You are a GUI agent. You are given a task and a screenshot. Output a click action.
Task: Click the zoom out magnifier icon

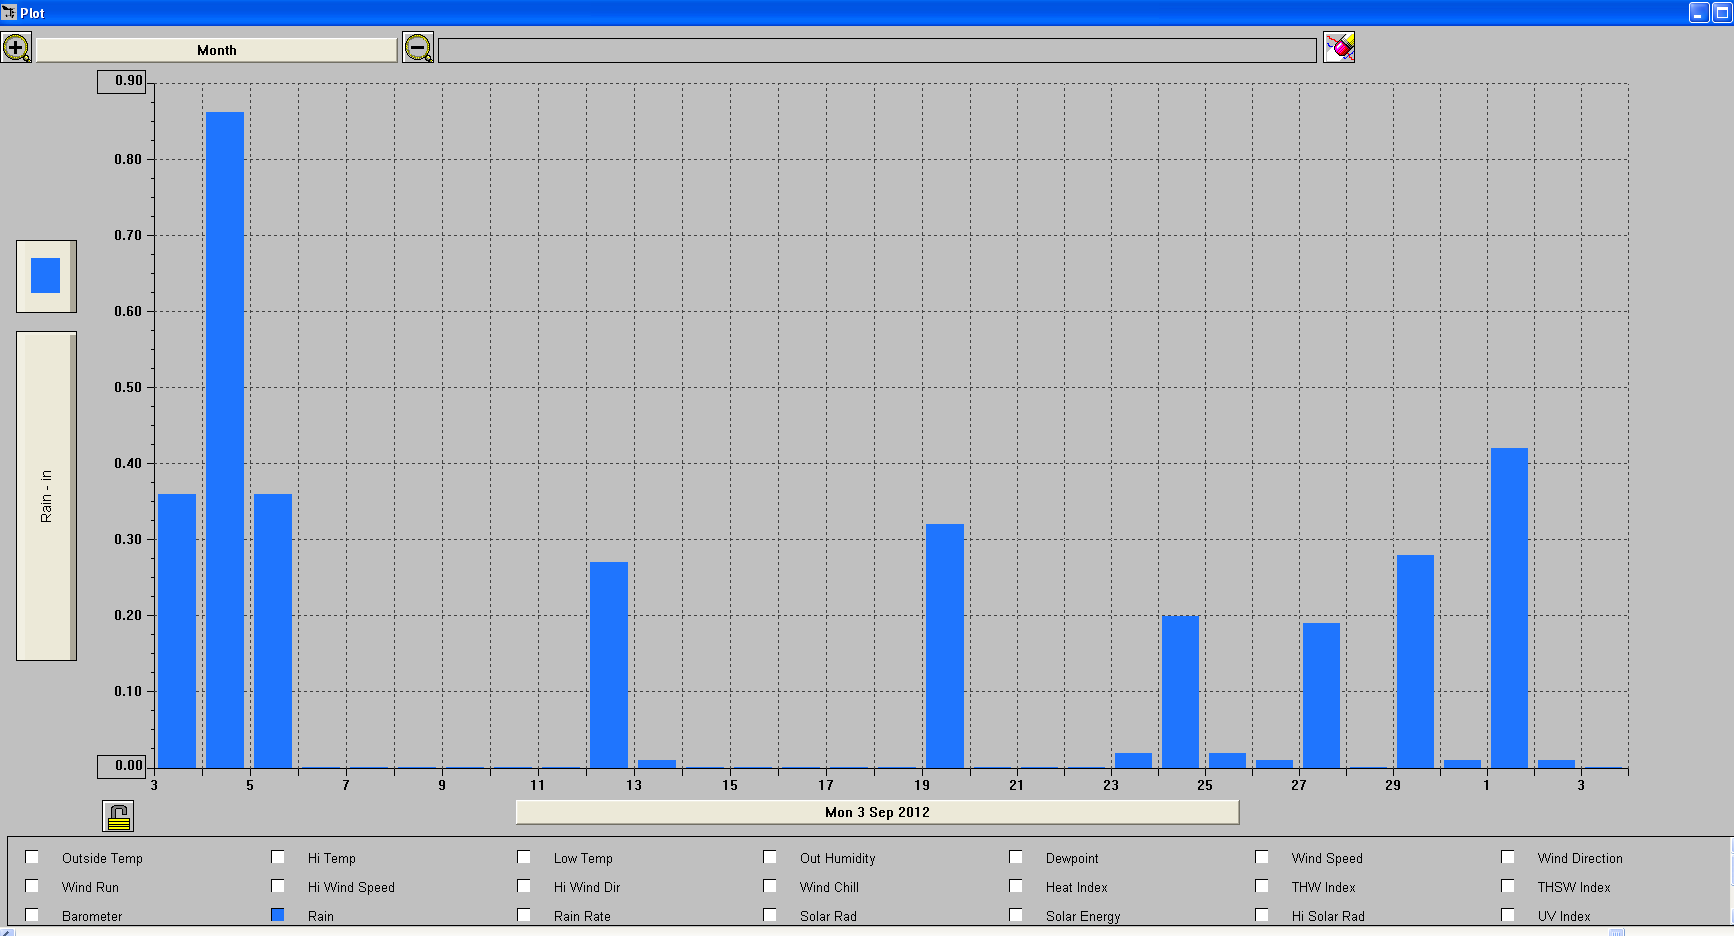418,48
